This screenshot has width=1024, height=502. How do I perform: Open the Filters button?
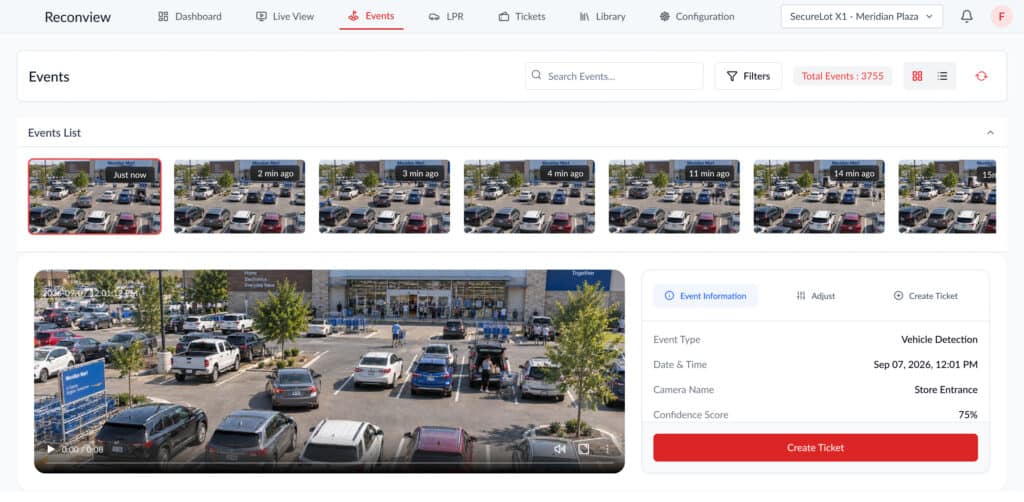[x=748, y=76]
